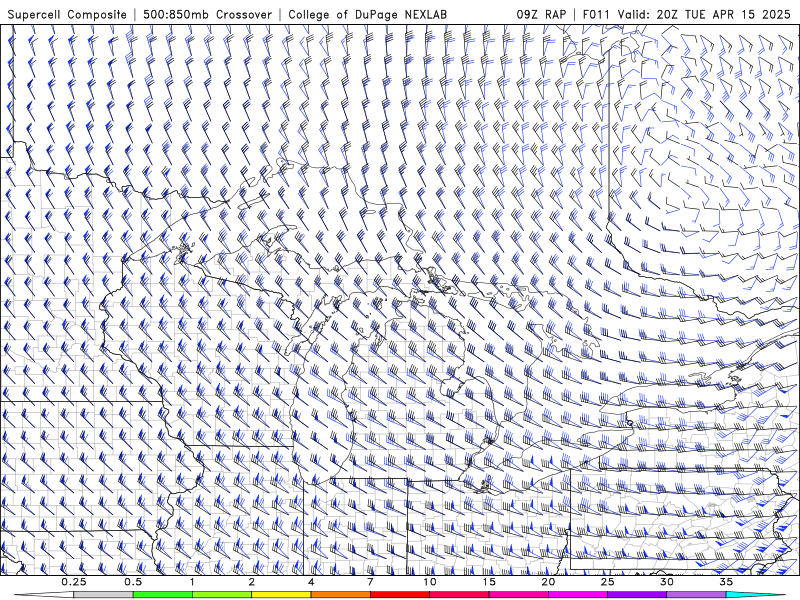Click the "500:850mb Crossover" header label
The image size is (800, 600).
208,14
